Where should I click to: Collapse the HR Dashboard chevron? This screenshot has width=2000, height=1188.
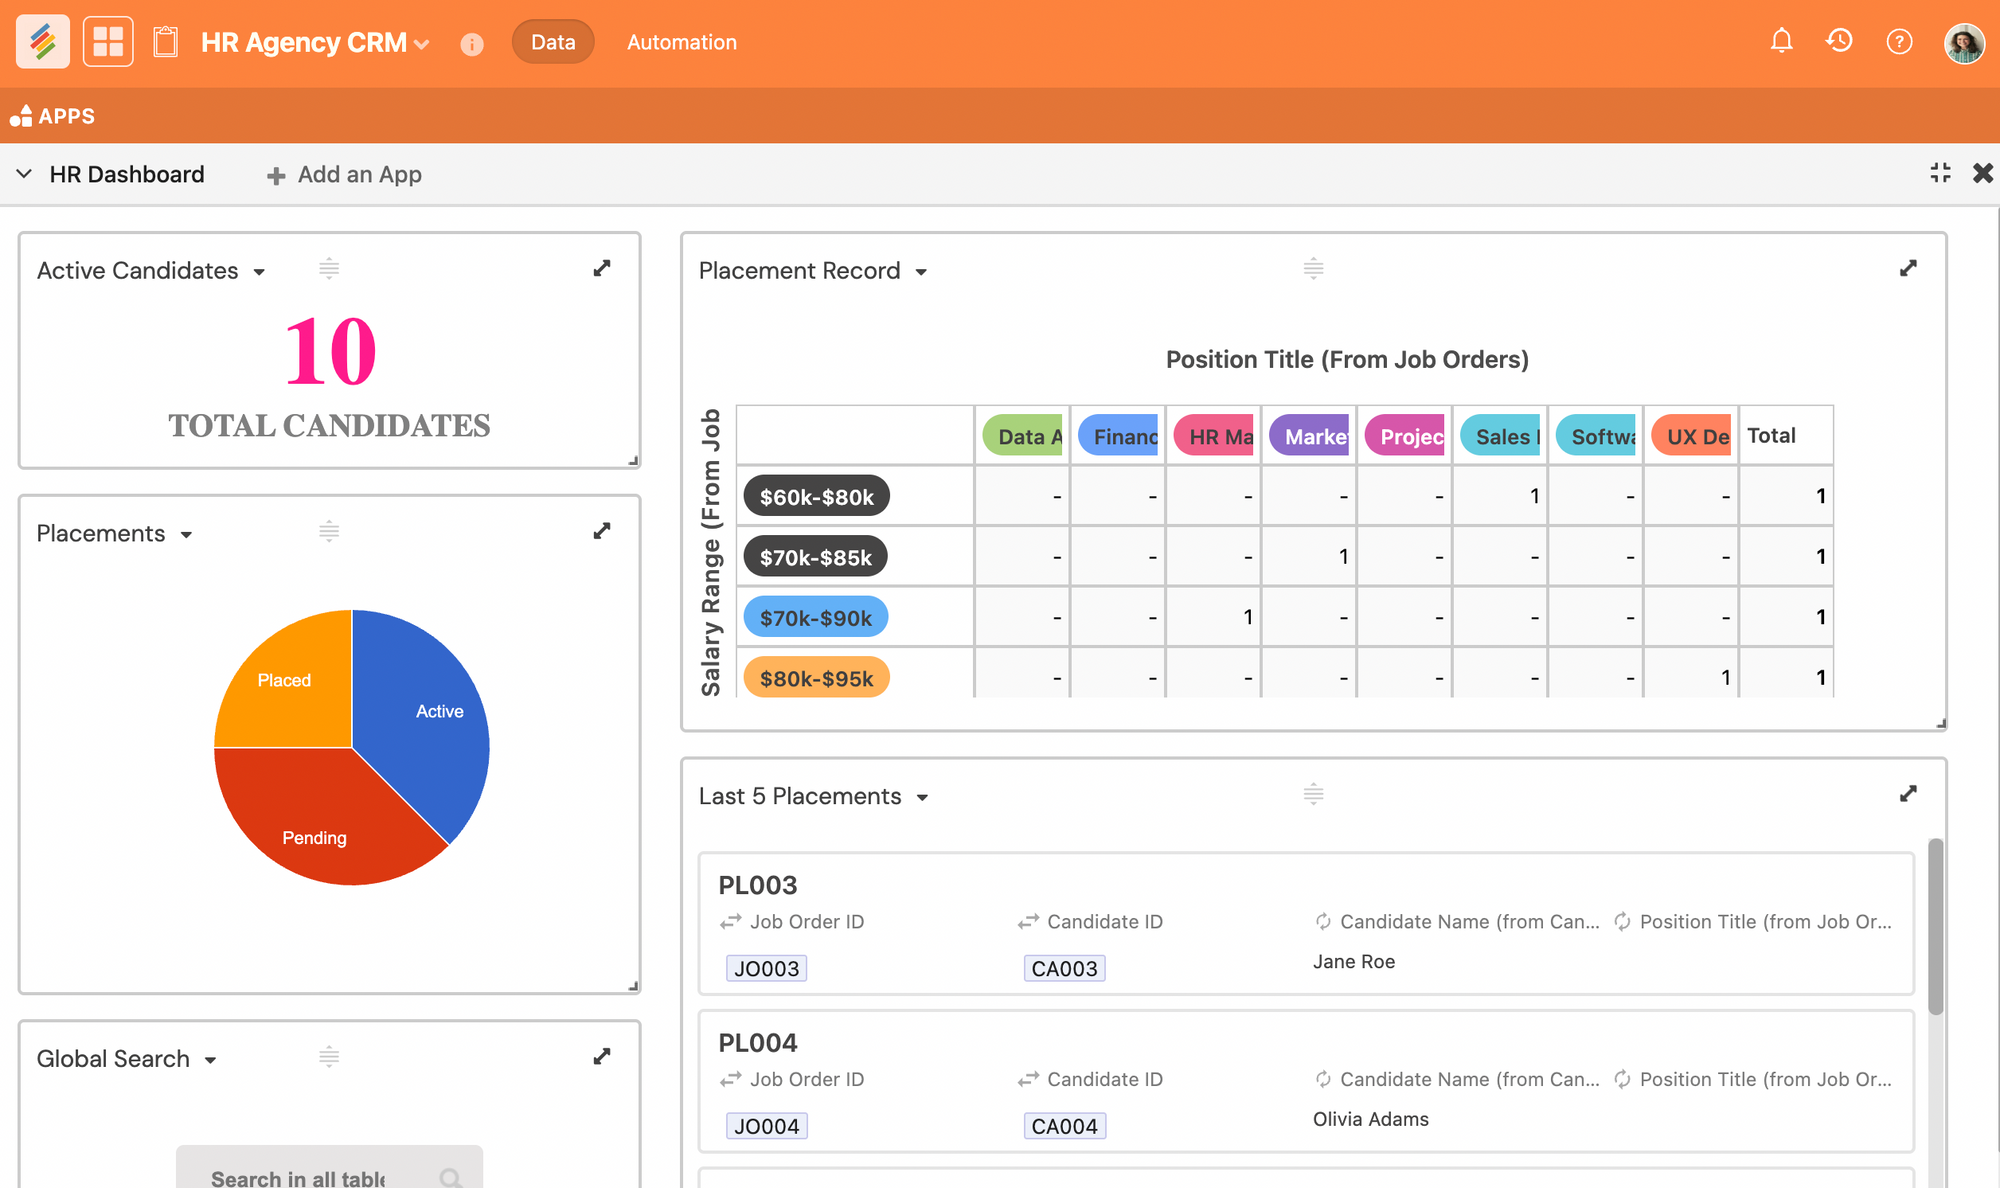(24, 174)
